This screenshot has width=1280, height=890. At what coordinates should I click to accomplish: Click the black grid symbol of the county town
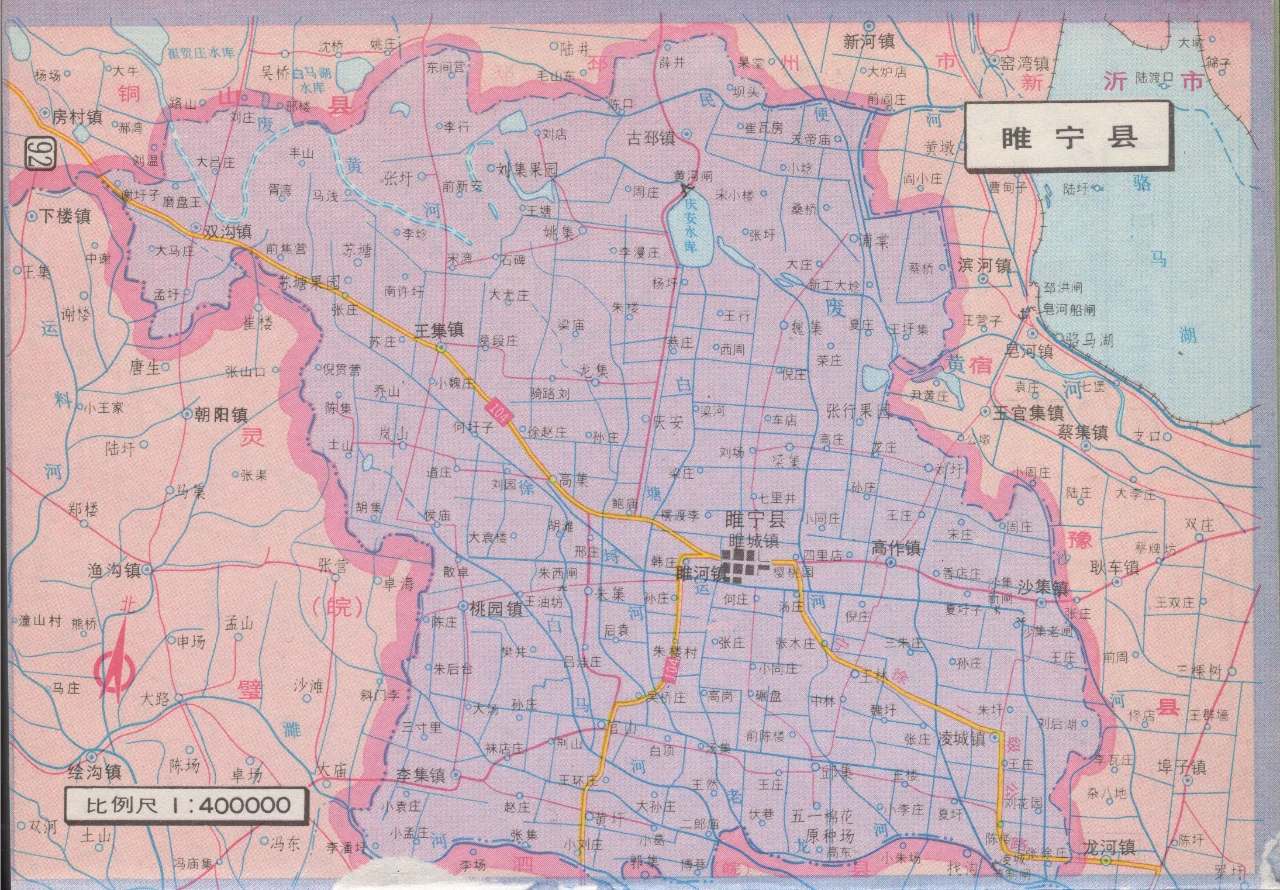click(x=743, y=567)
